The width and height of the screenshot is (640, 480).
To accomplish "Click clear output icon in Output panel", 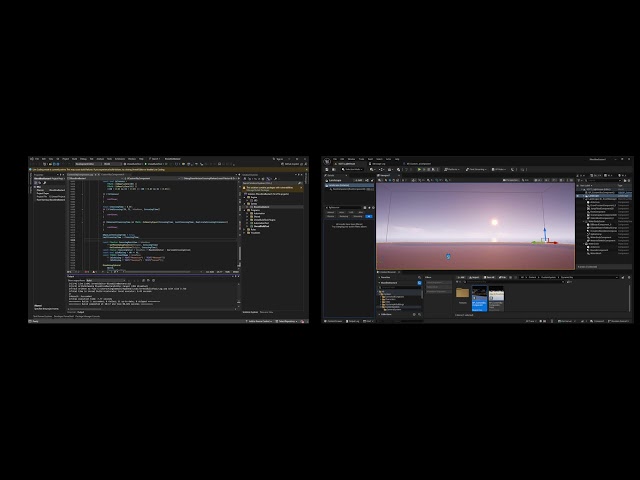I will (x=143, y=280).
